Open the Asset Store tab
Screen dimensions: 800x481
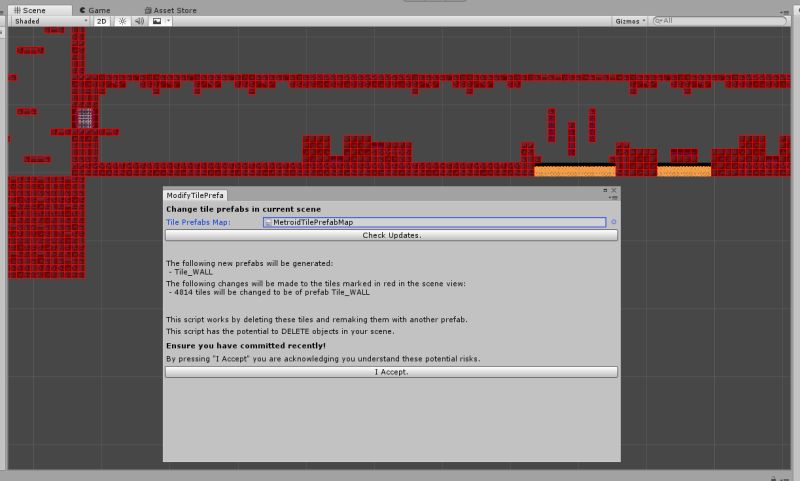[170, 10]
